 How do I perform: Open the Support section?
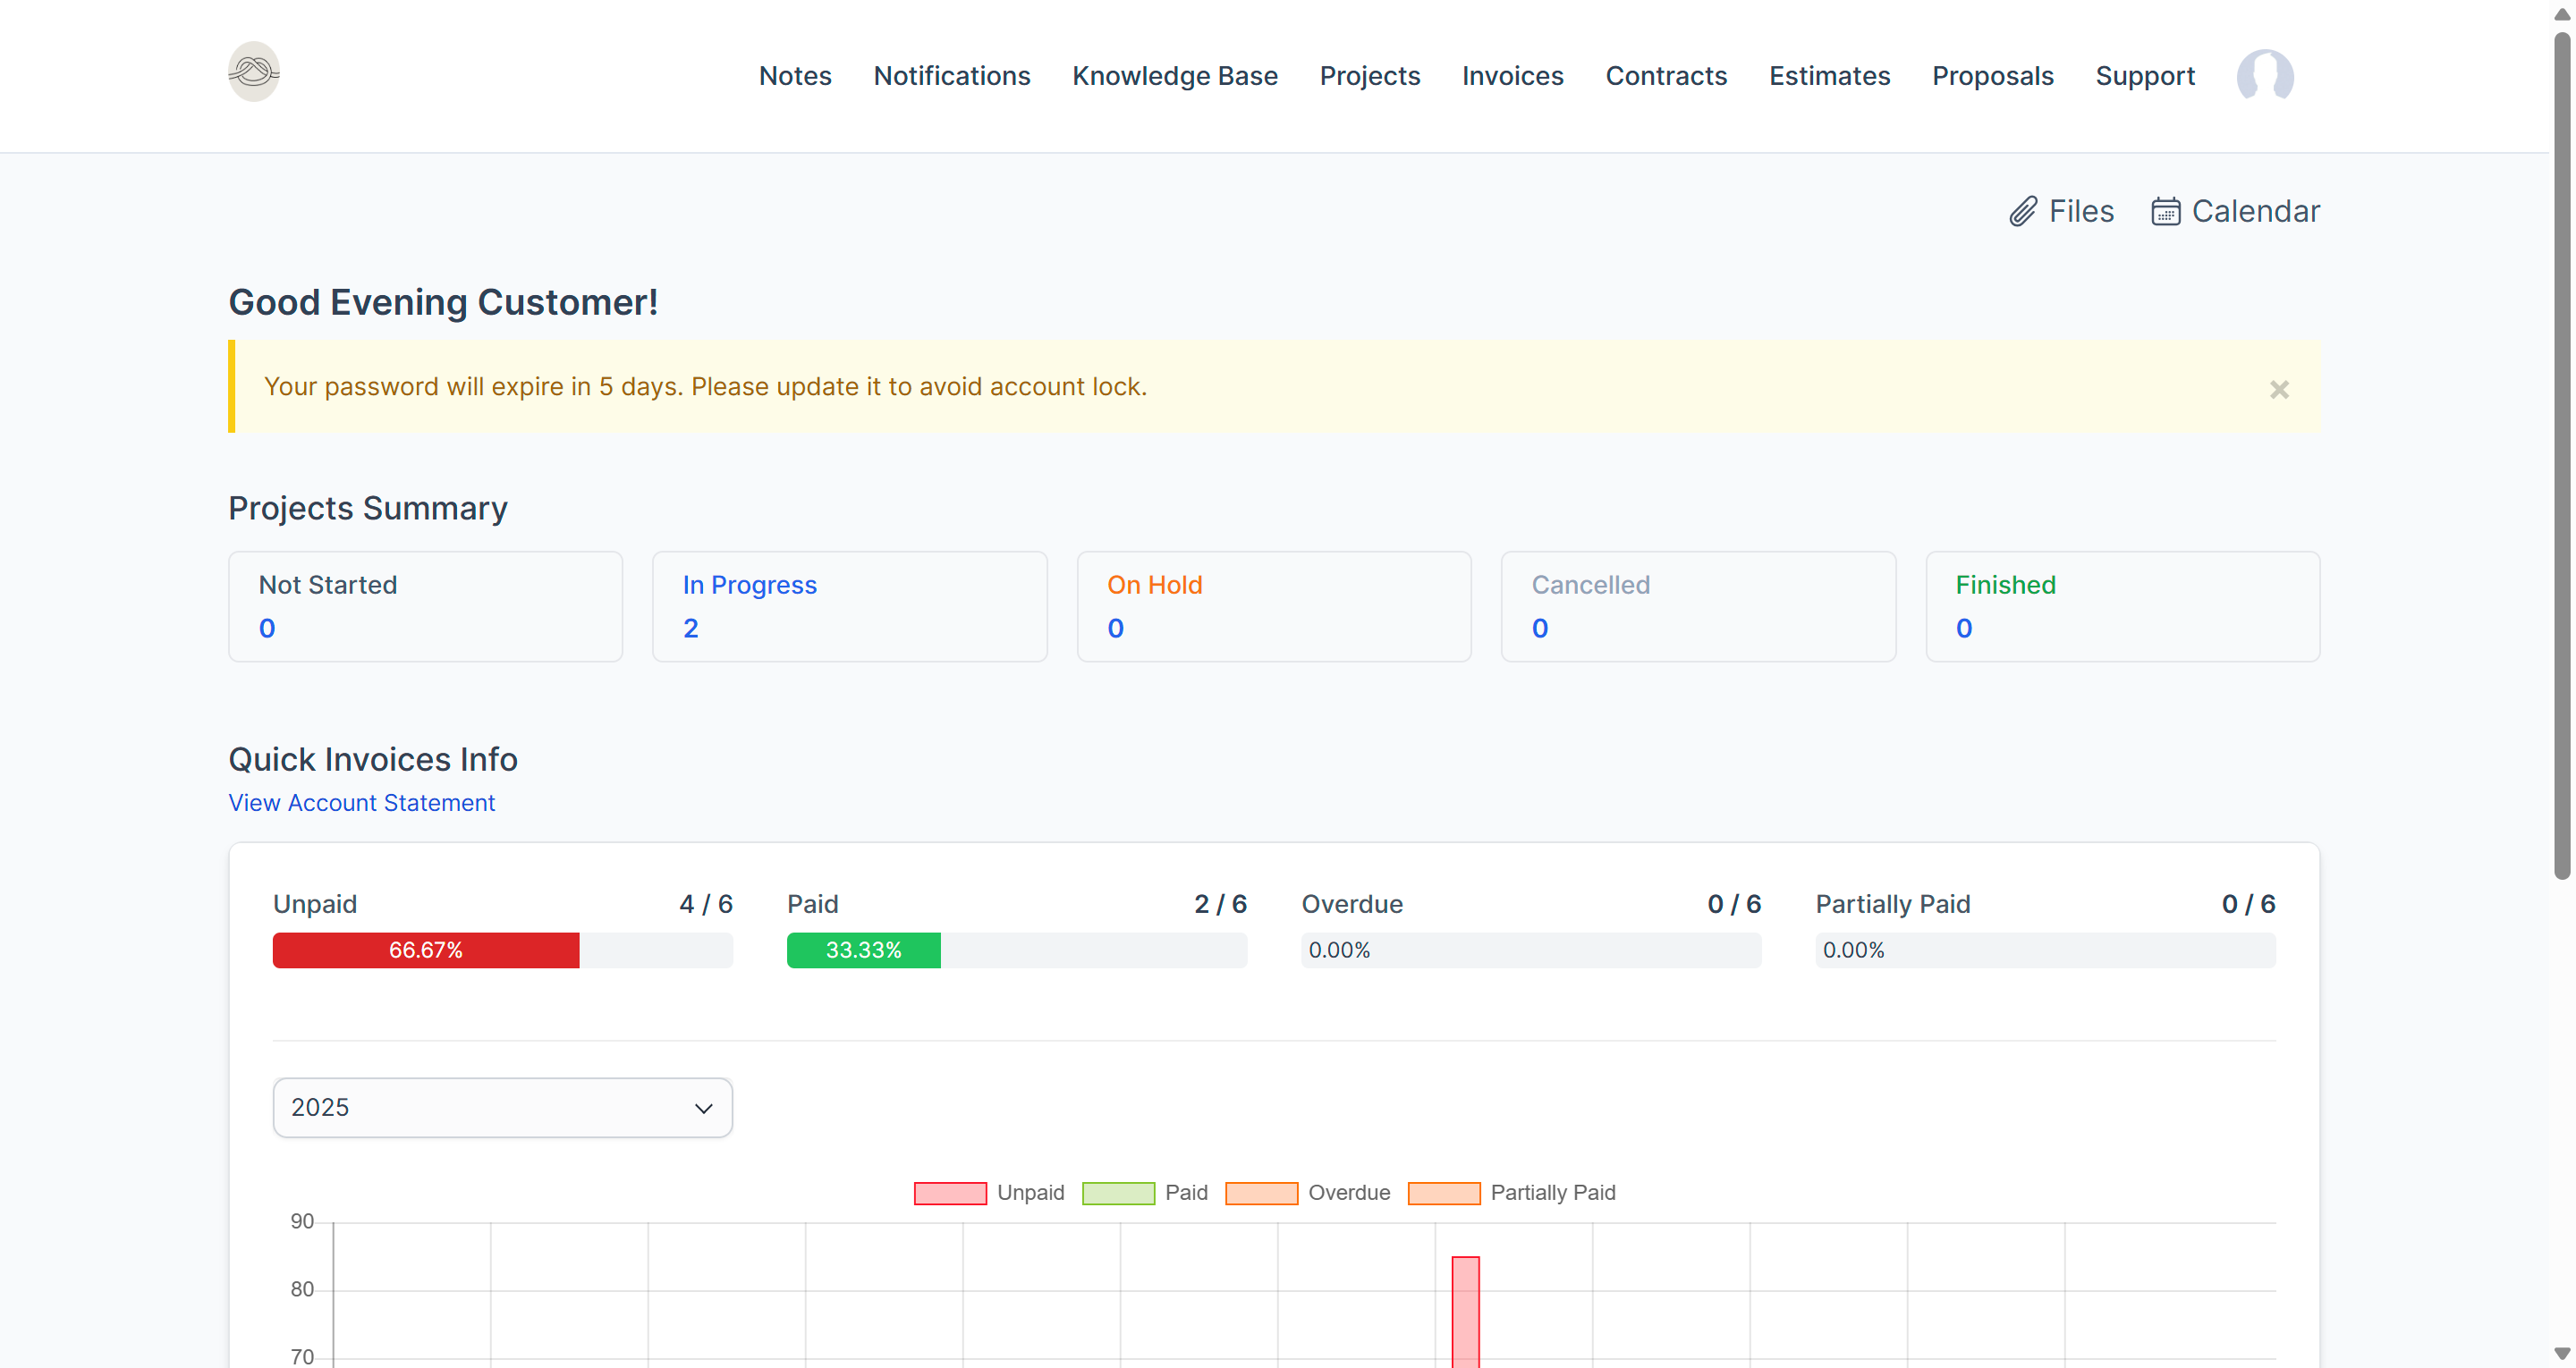pos(2145,75)
